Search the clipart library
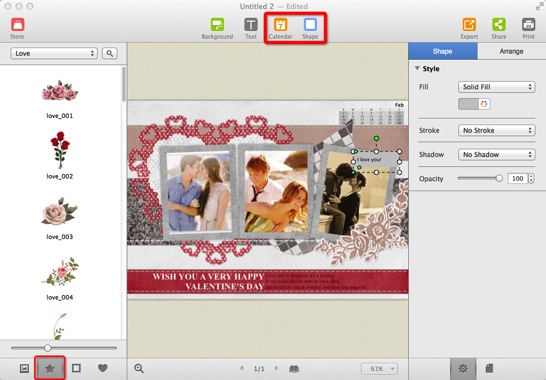 (x=110, y=53)
